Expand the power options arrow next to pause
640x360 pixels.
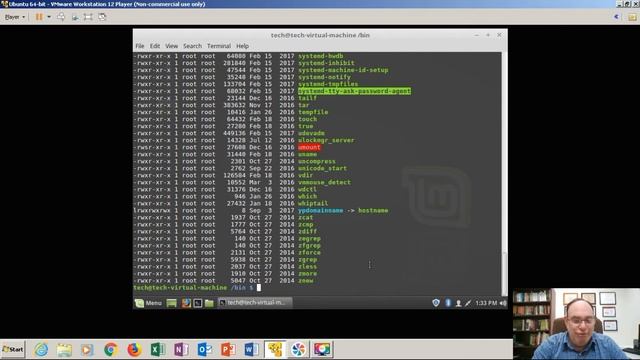click(x=49, y=17)
